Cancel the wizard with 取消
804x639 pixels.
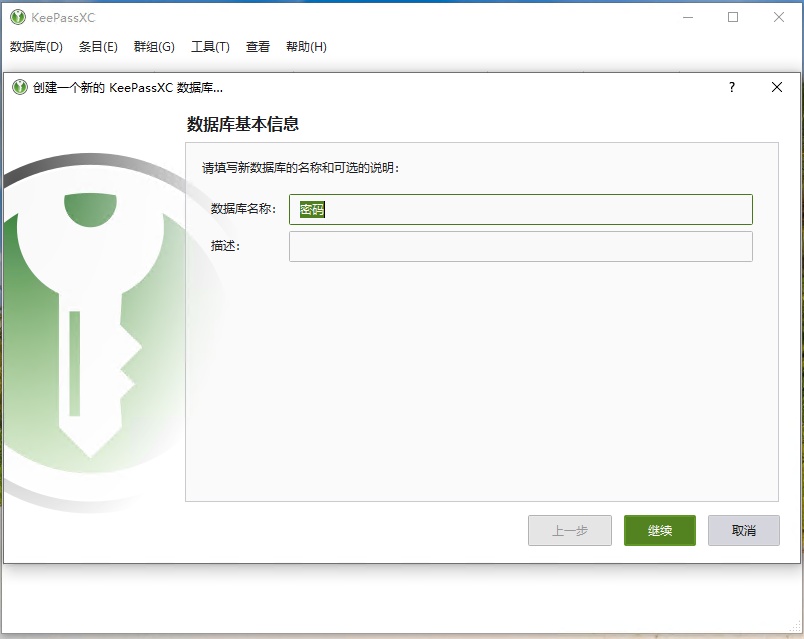pyautogui.click(x=744, y=530)
